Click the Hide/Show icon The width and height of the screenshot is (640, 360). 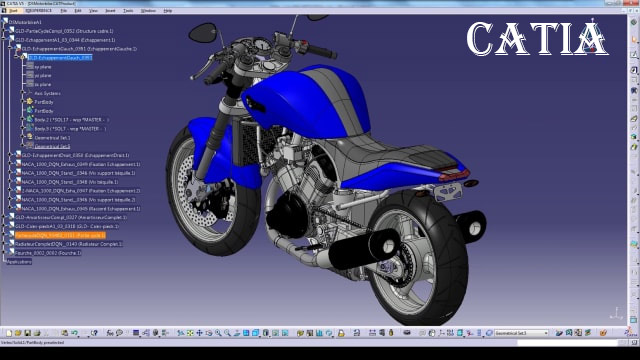pos(276,333)
